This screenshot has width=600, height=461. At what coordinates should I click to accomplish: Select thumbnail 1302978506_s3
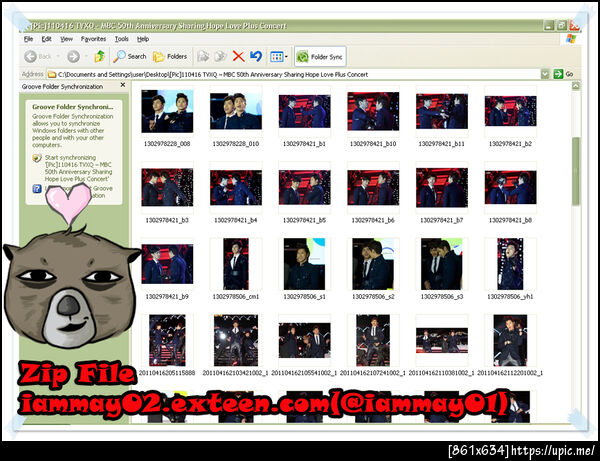(442, 264)
